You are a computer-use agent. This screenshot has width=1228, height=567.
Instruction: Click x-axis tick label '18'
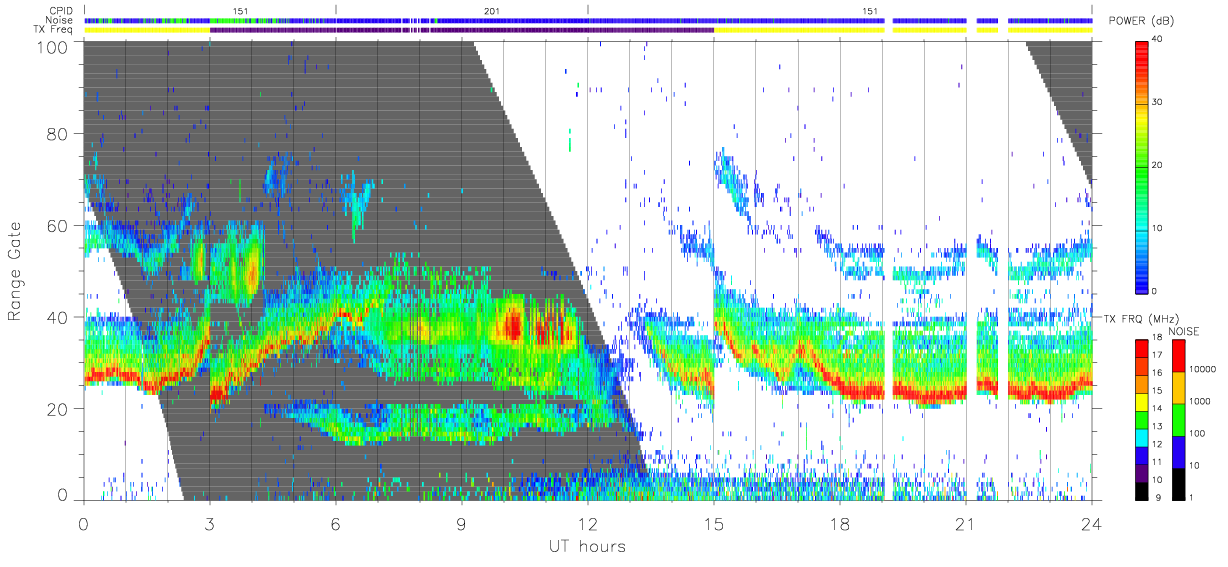[x=840, y=523]
